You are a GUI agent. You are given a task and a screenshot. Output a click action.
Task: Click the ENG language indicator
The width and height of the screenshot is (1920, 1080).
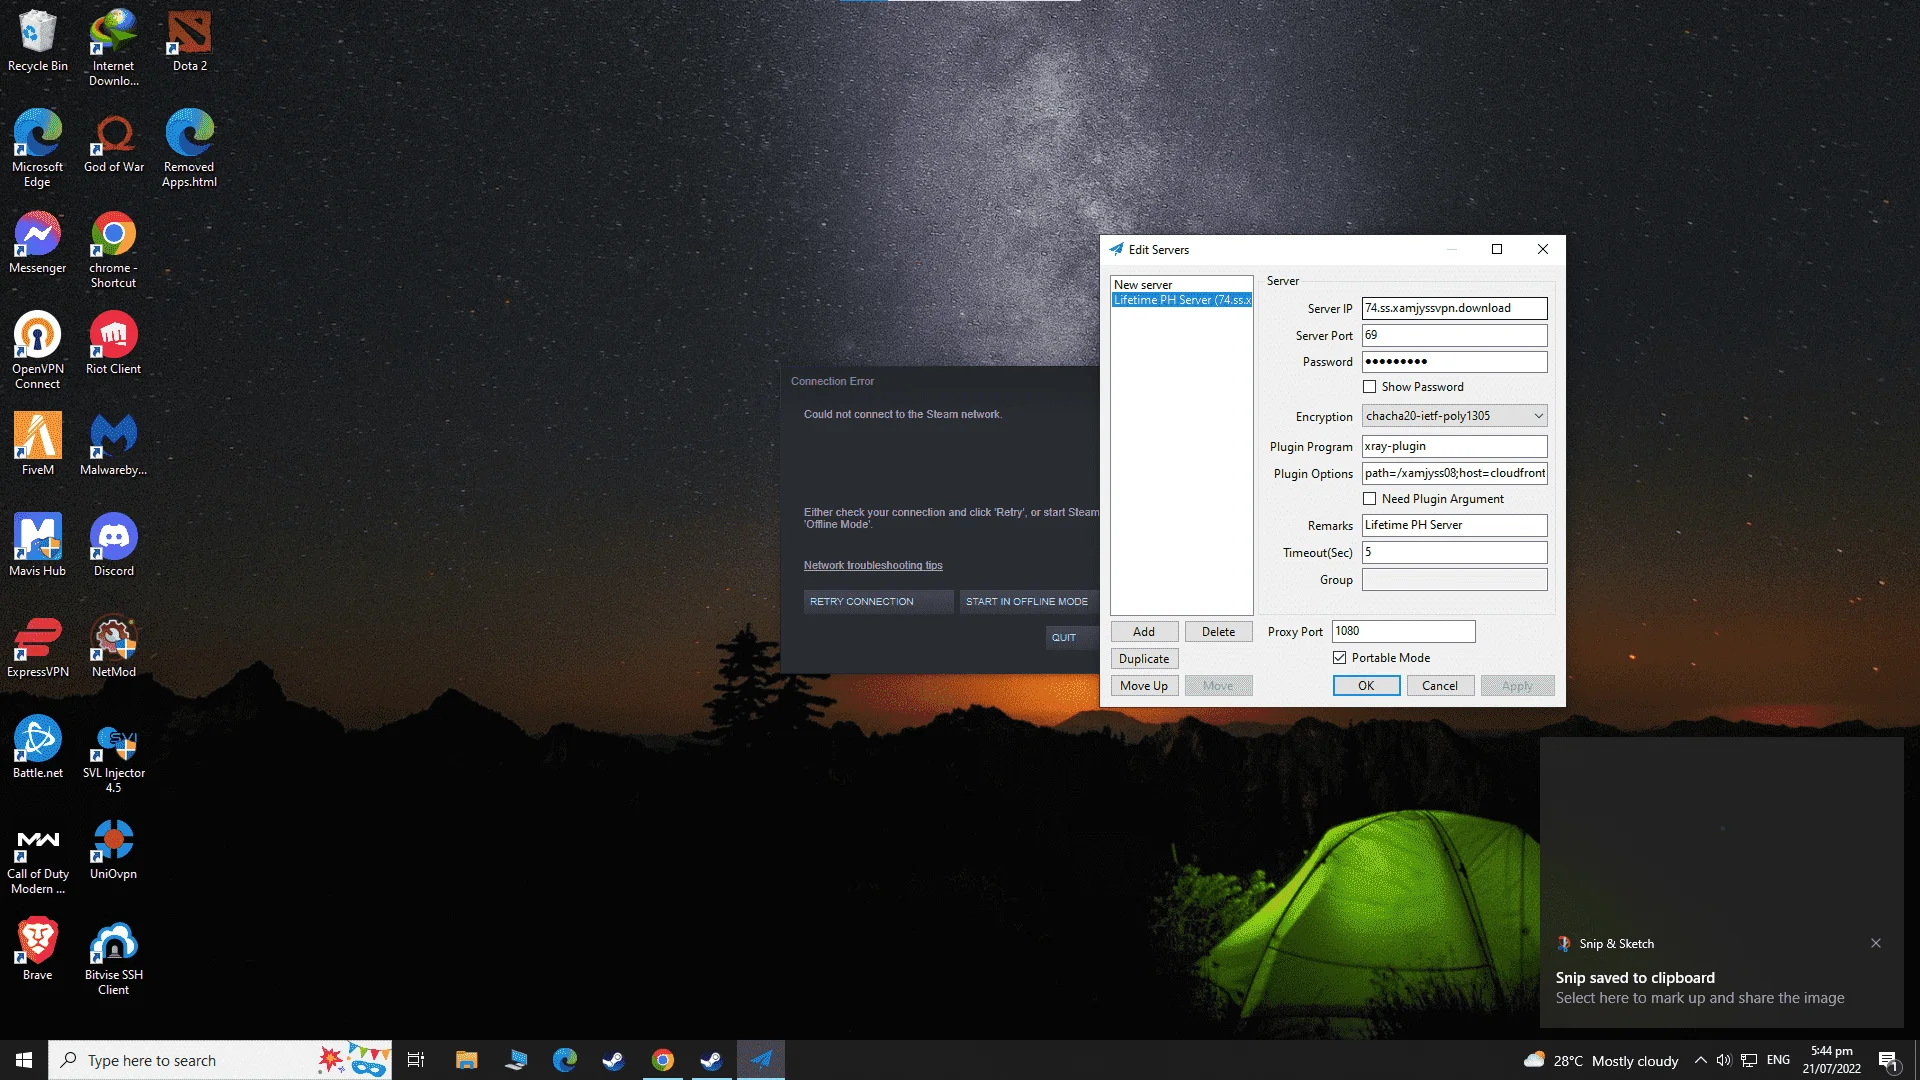(x=1778, y=1060)
